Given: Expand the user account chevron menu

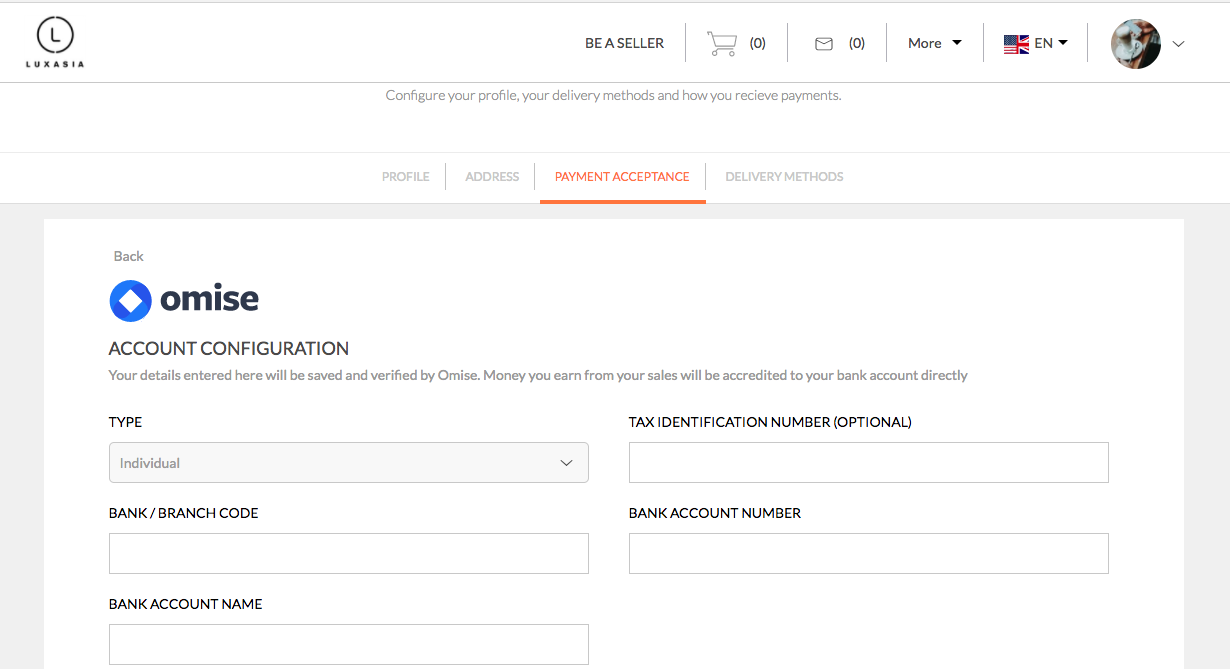Looking at the screenshot, I should click(x=1178, y=44).
